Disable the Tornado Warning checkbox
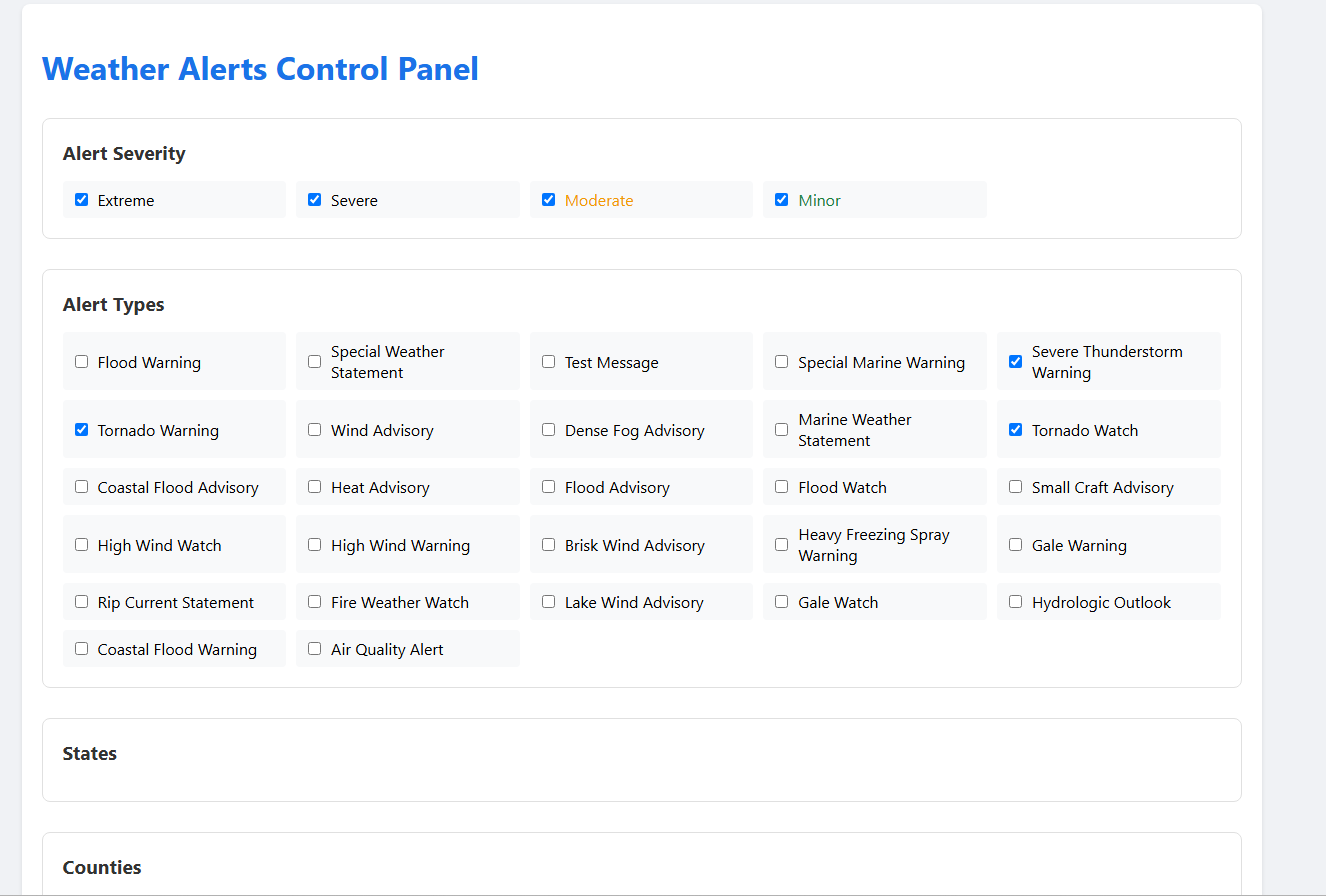Image resolution: width=1326 pixels, height=896 pixels. pyautogui.click(x=82, y=430)
